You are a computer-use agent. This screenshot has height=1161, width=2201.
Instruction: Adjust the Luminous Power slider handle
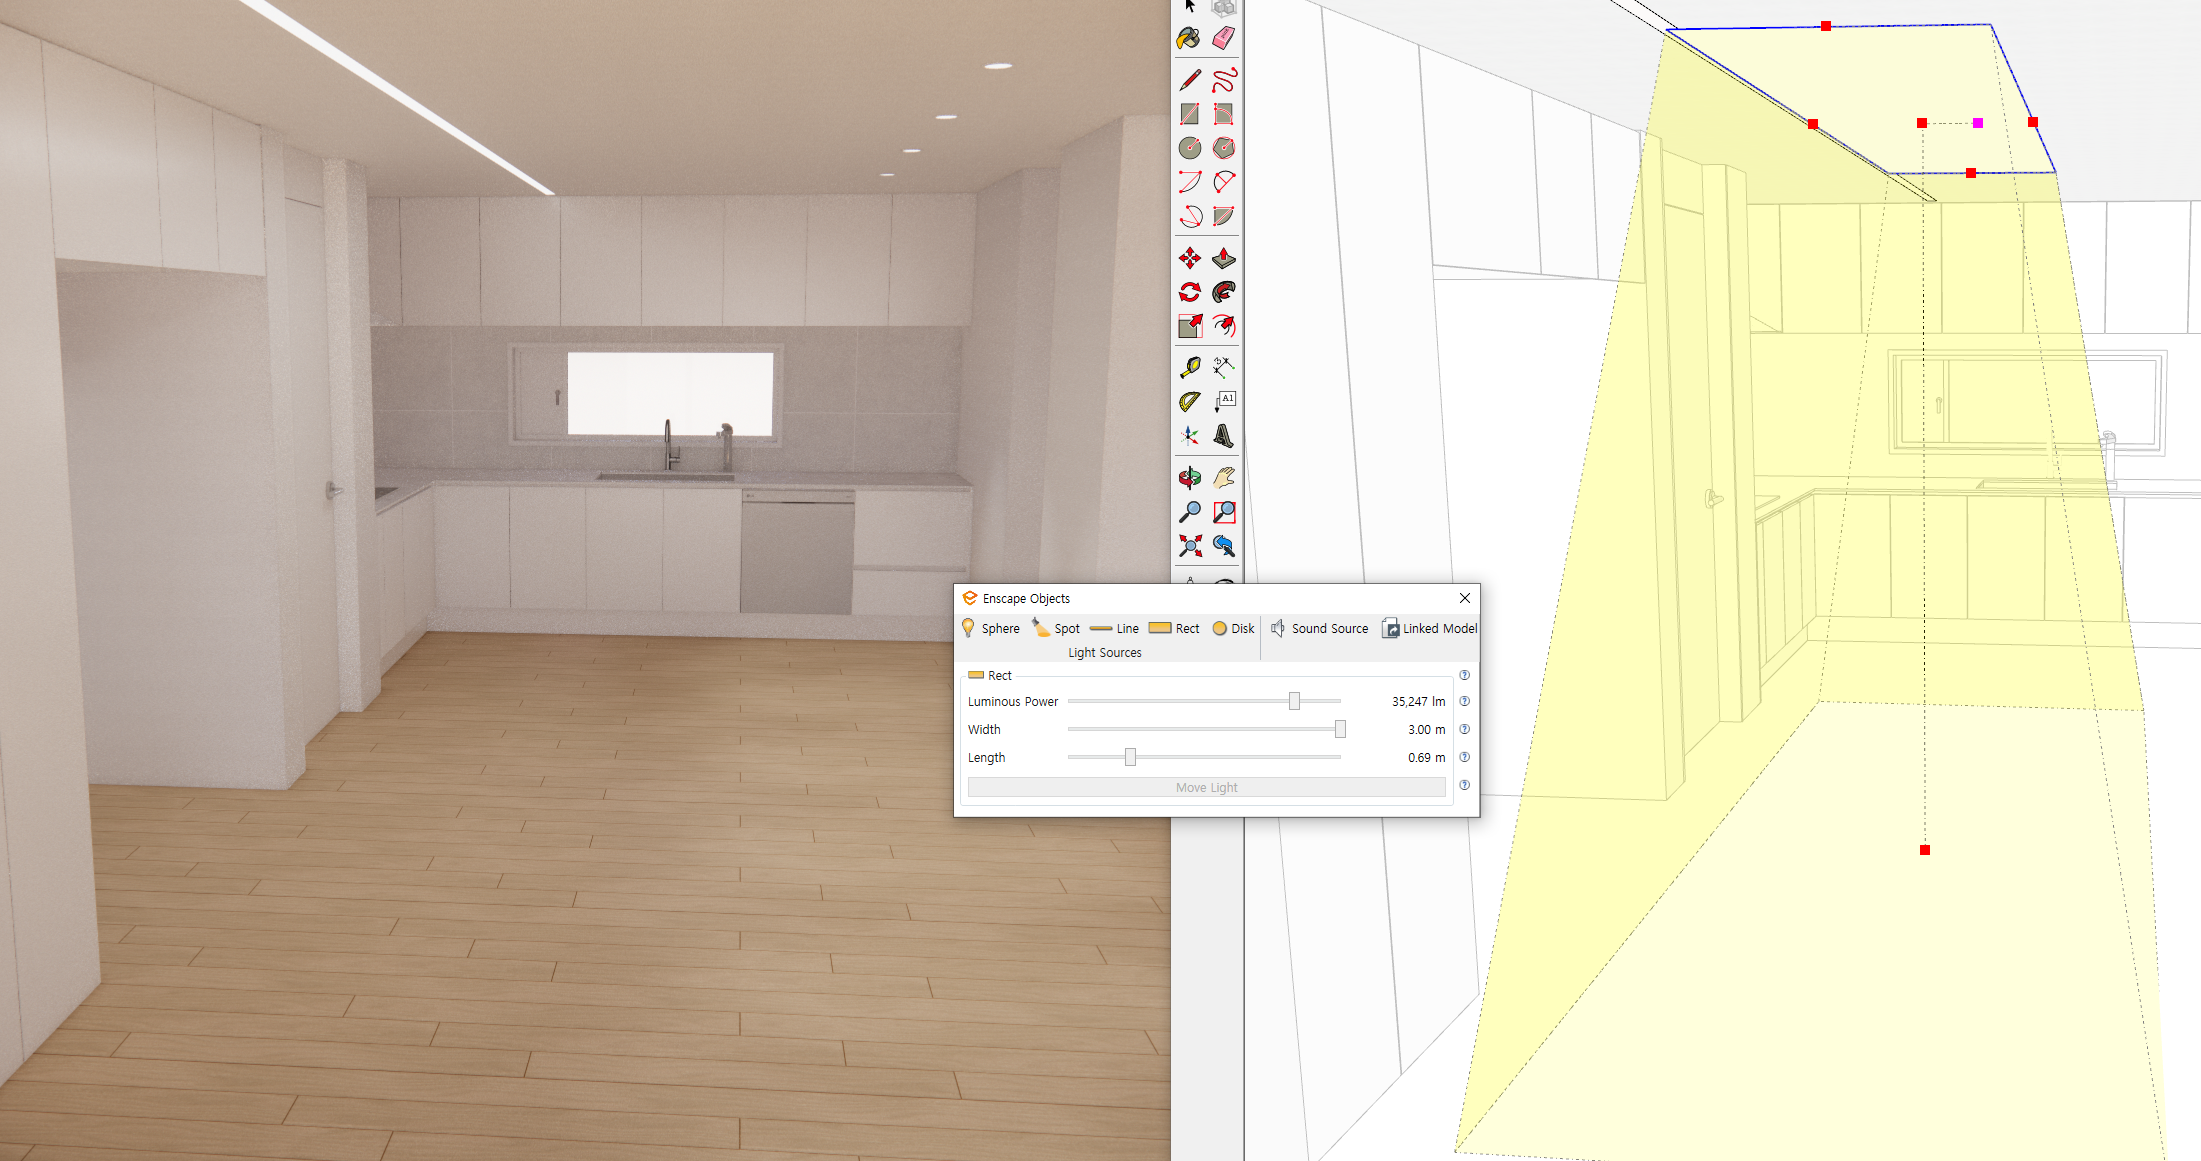coord(1294,701)
